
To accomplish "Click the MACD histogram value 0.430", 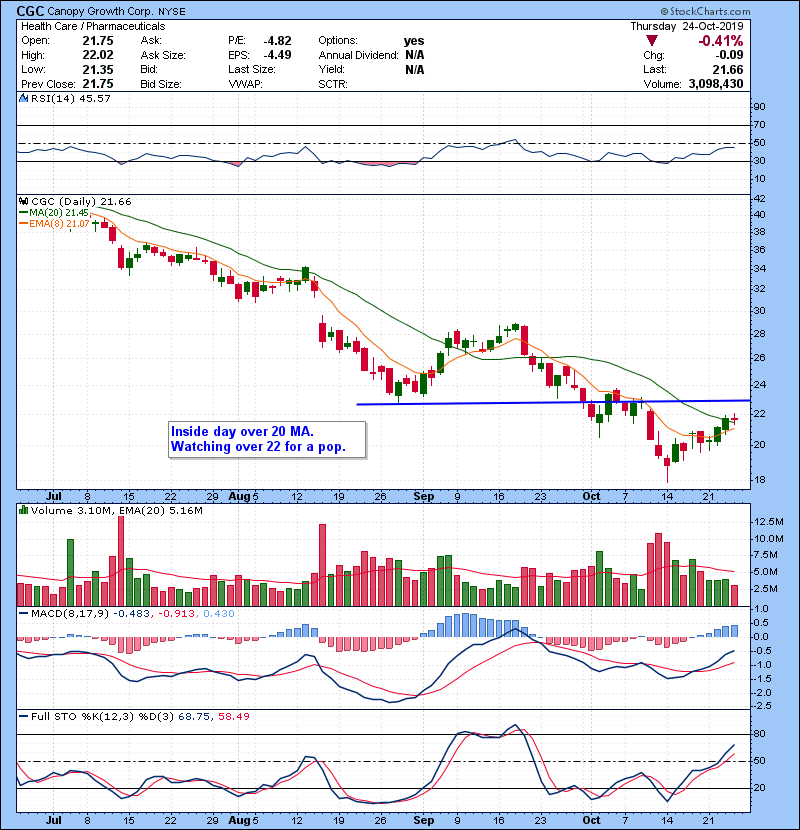I will point(219,614).
